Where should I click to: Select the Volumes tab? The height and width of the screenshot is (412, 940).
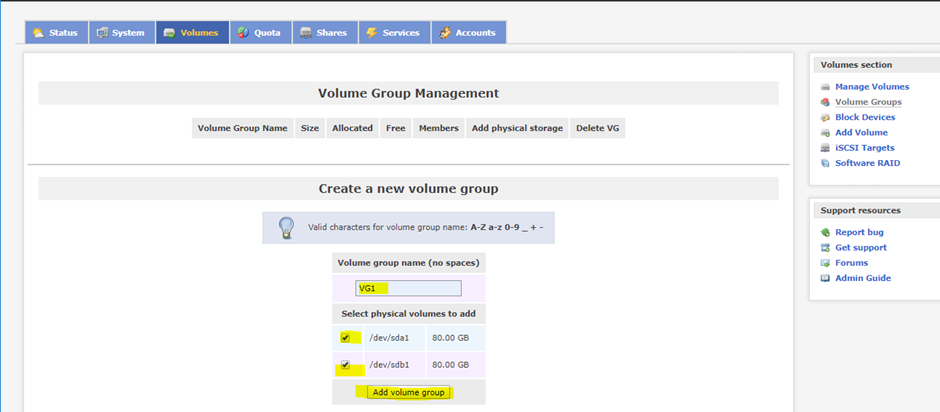click(x=192, y=32)
